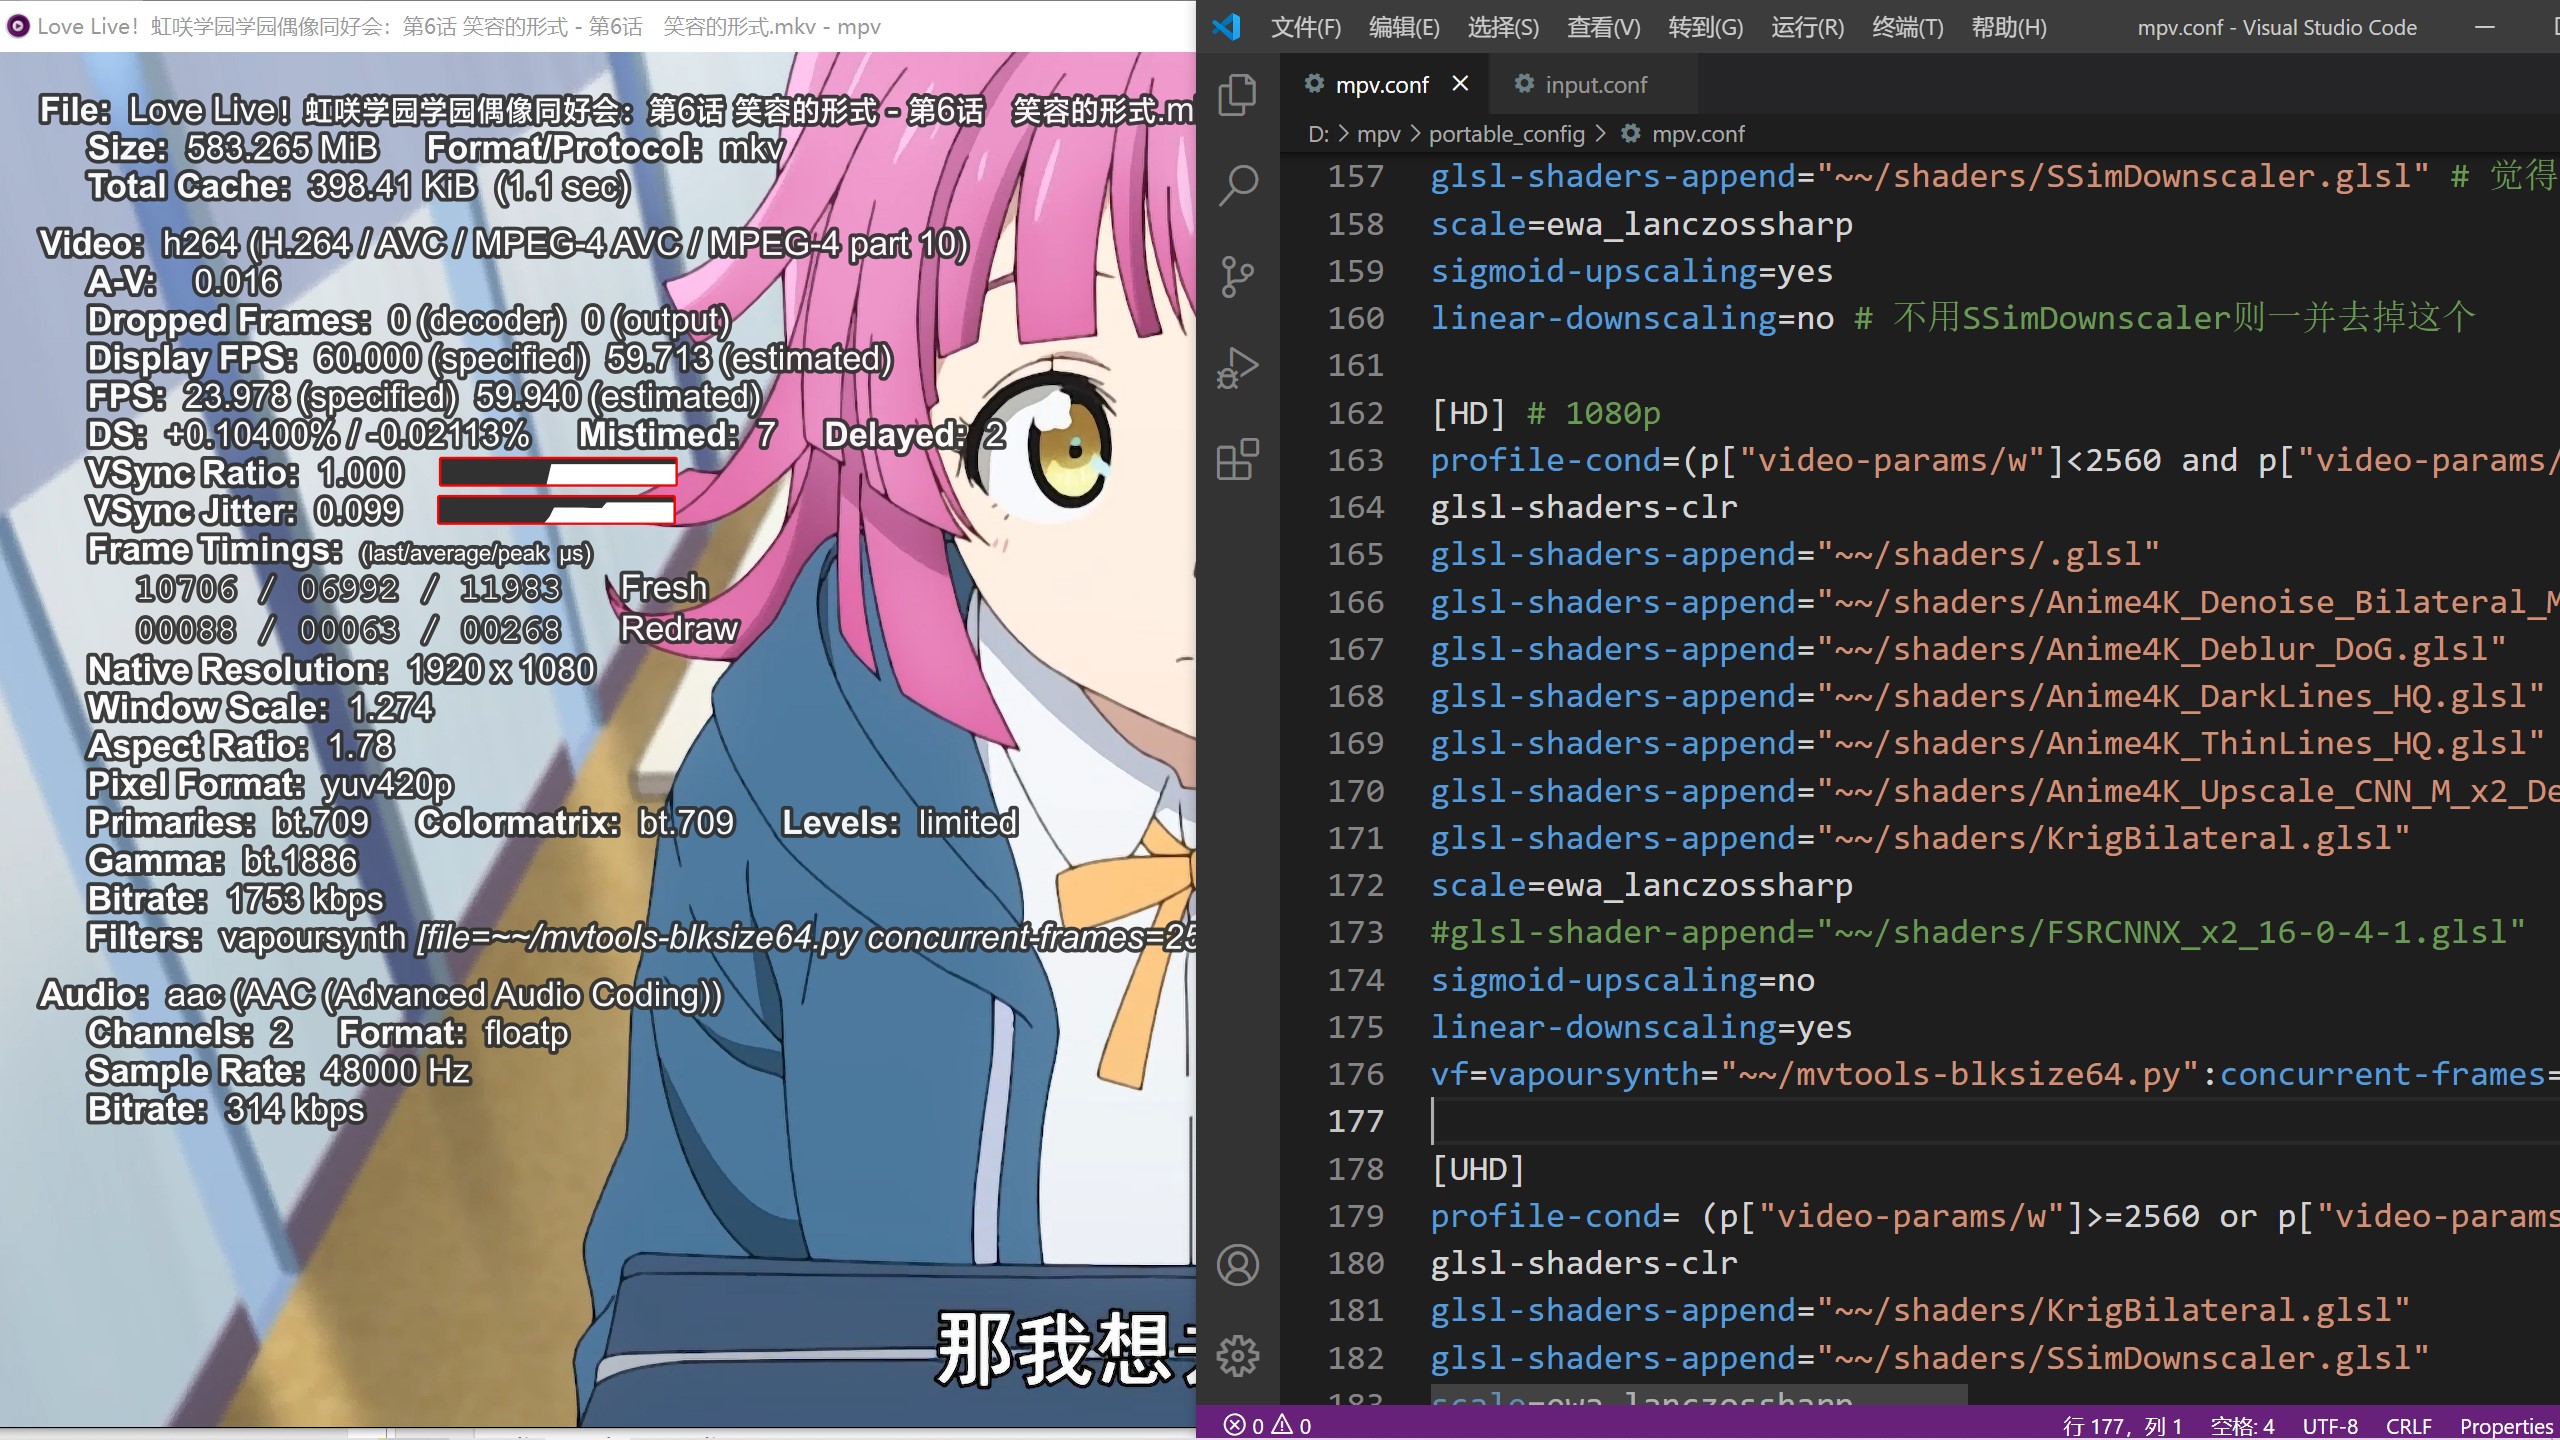Close the mpv.conf editor tab
Image resolution: width=2560 pixels, height=1440 pixels.
1460,83
